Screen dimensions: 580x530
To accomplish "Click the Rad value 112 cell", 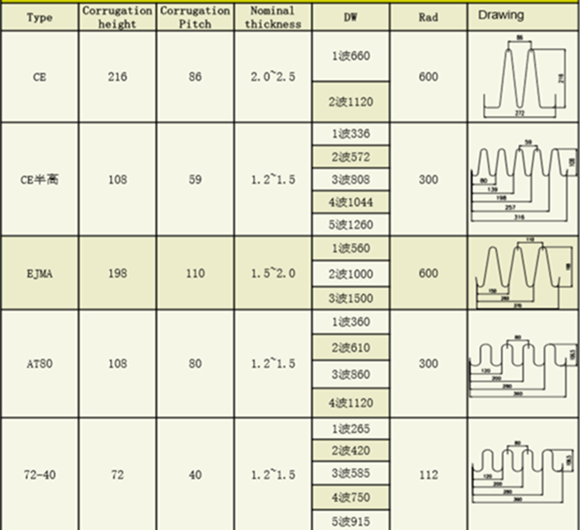I will tap(428, 475).
